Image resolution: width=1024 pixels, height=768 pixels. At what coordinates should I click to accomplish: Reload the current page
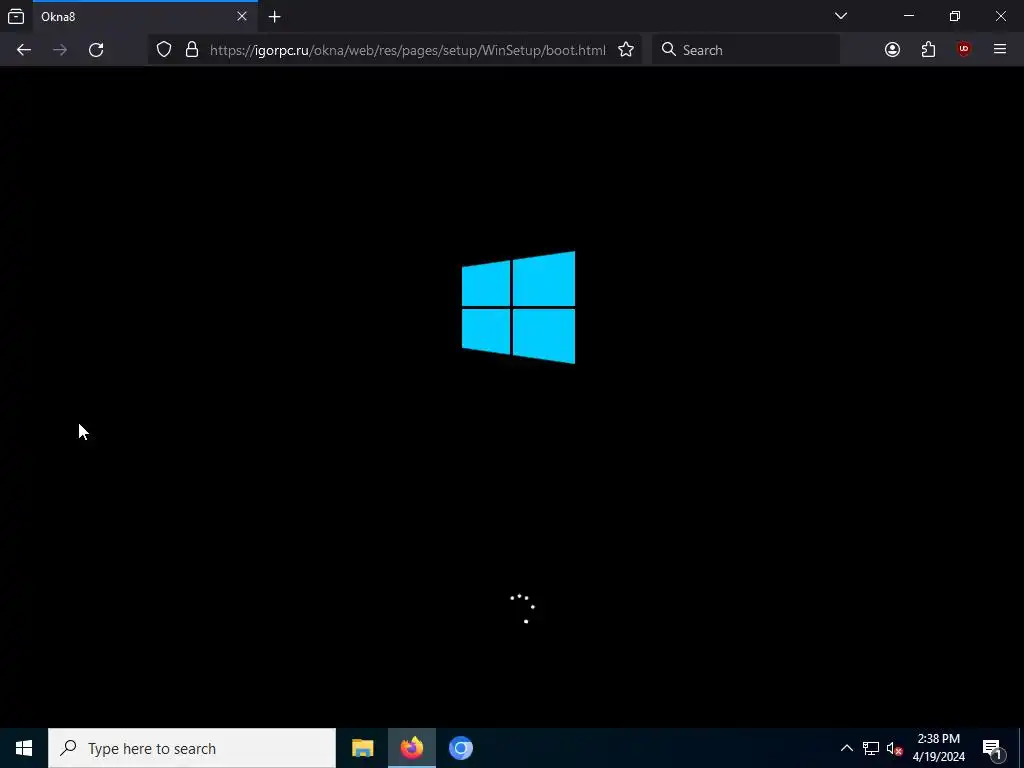coord(96,50)
